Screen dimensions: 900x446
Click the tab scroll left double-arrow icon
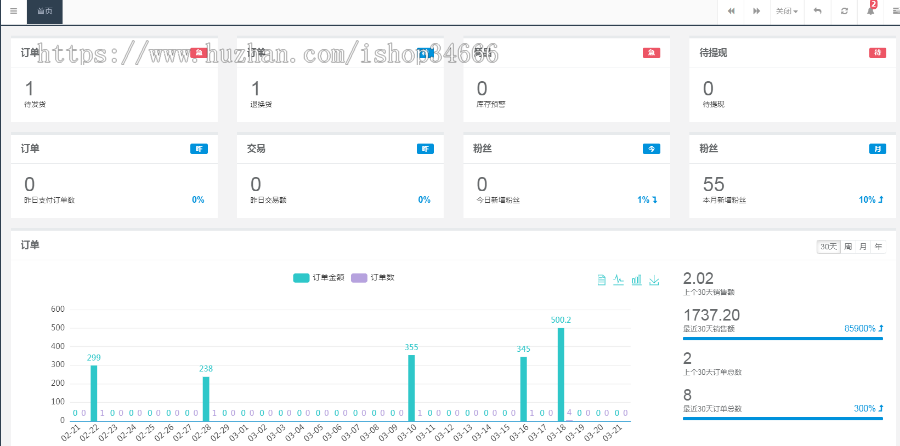731,11
